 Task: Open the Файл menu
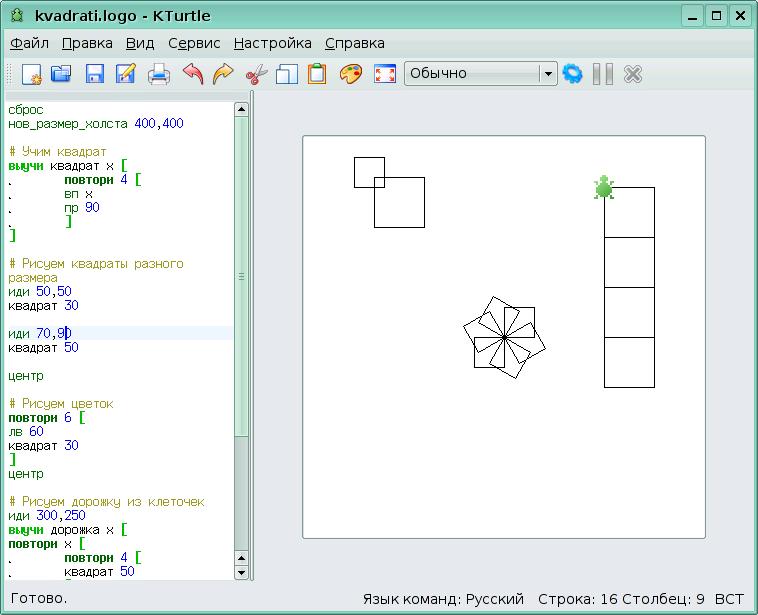coord(30,43)
